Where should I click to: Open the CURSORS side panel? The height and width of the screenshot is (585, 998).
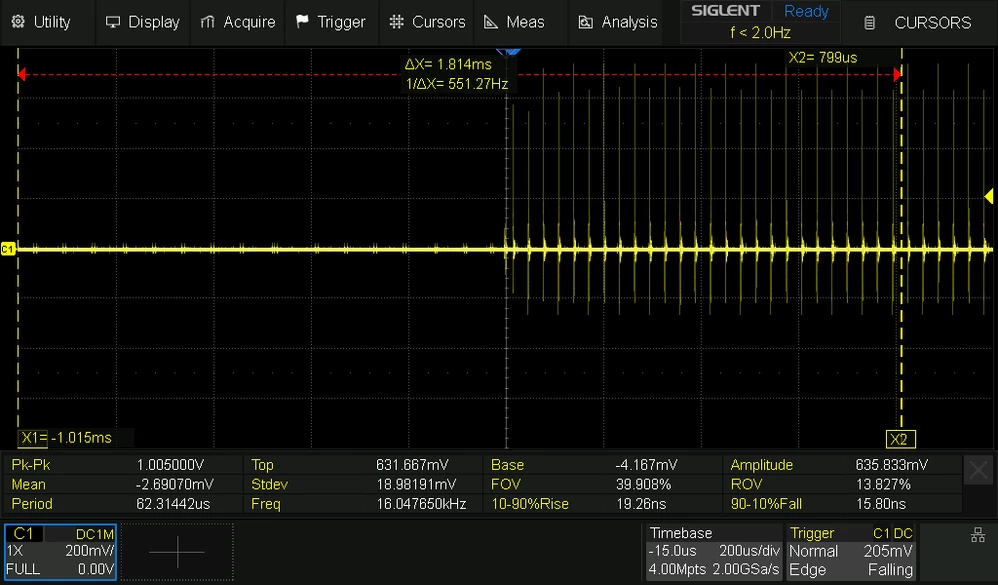pyautogui.click(x=918, y=23)
